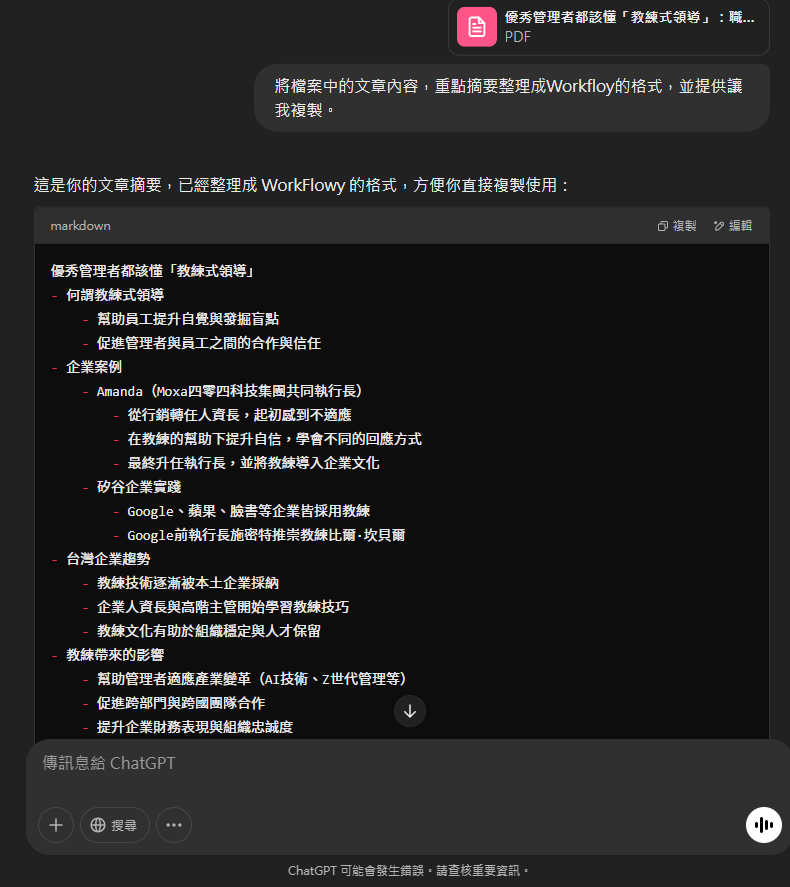Click the line Google前執行長施密特推崇教練比爾·坎貝爾
The image size is (790, 887).
tap(266, 535)
